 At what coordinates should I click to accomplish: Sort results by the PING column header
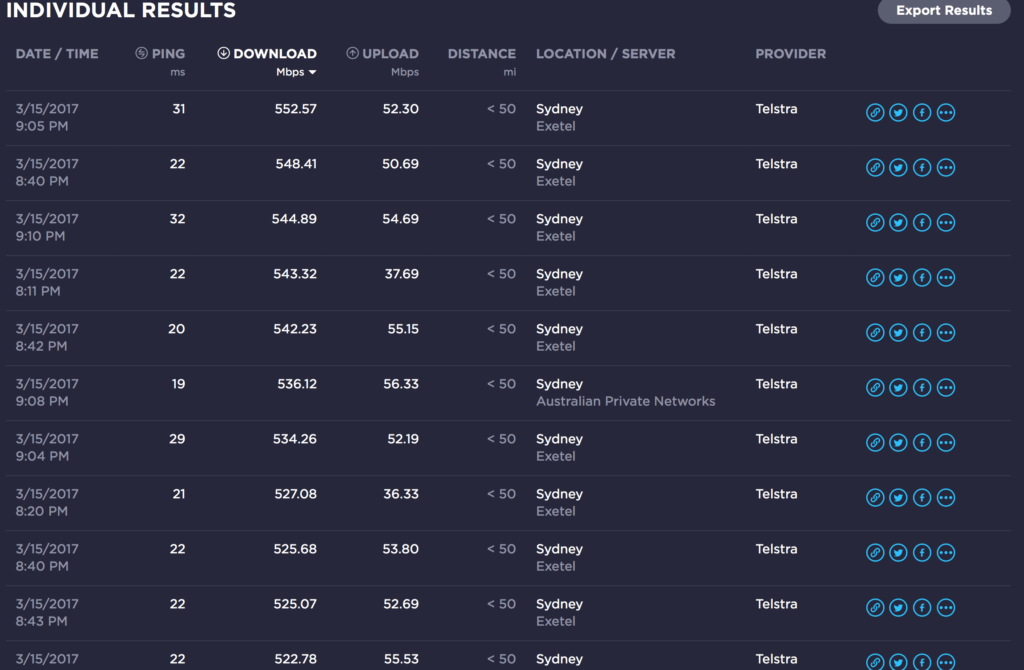click(161, 54)
